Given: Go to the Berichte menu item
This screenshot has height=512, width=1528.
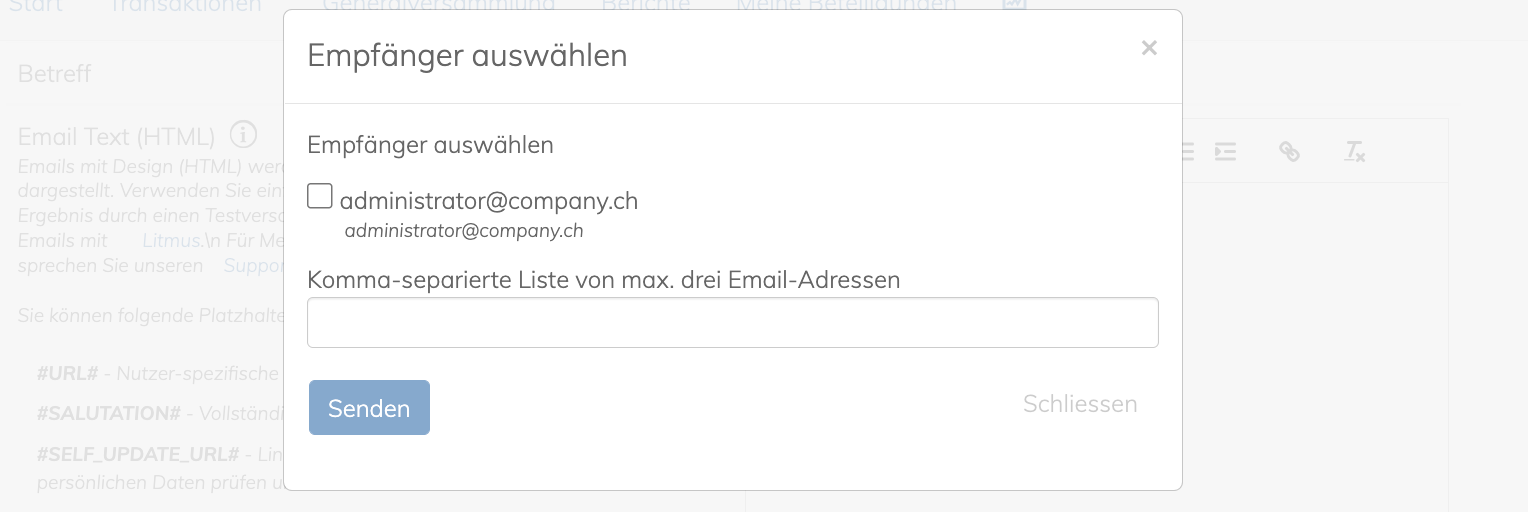Looking at the screenshot, I should [646, 6].
